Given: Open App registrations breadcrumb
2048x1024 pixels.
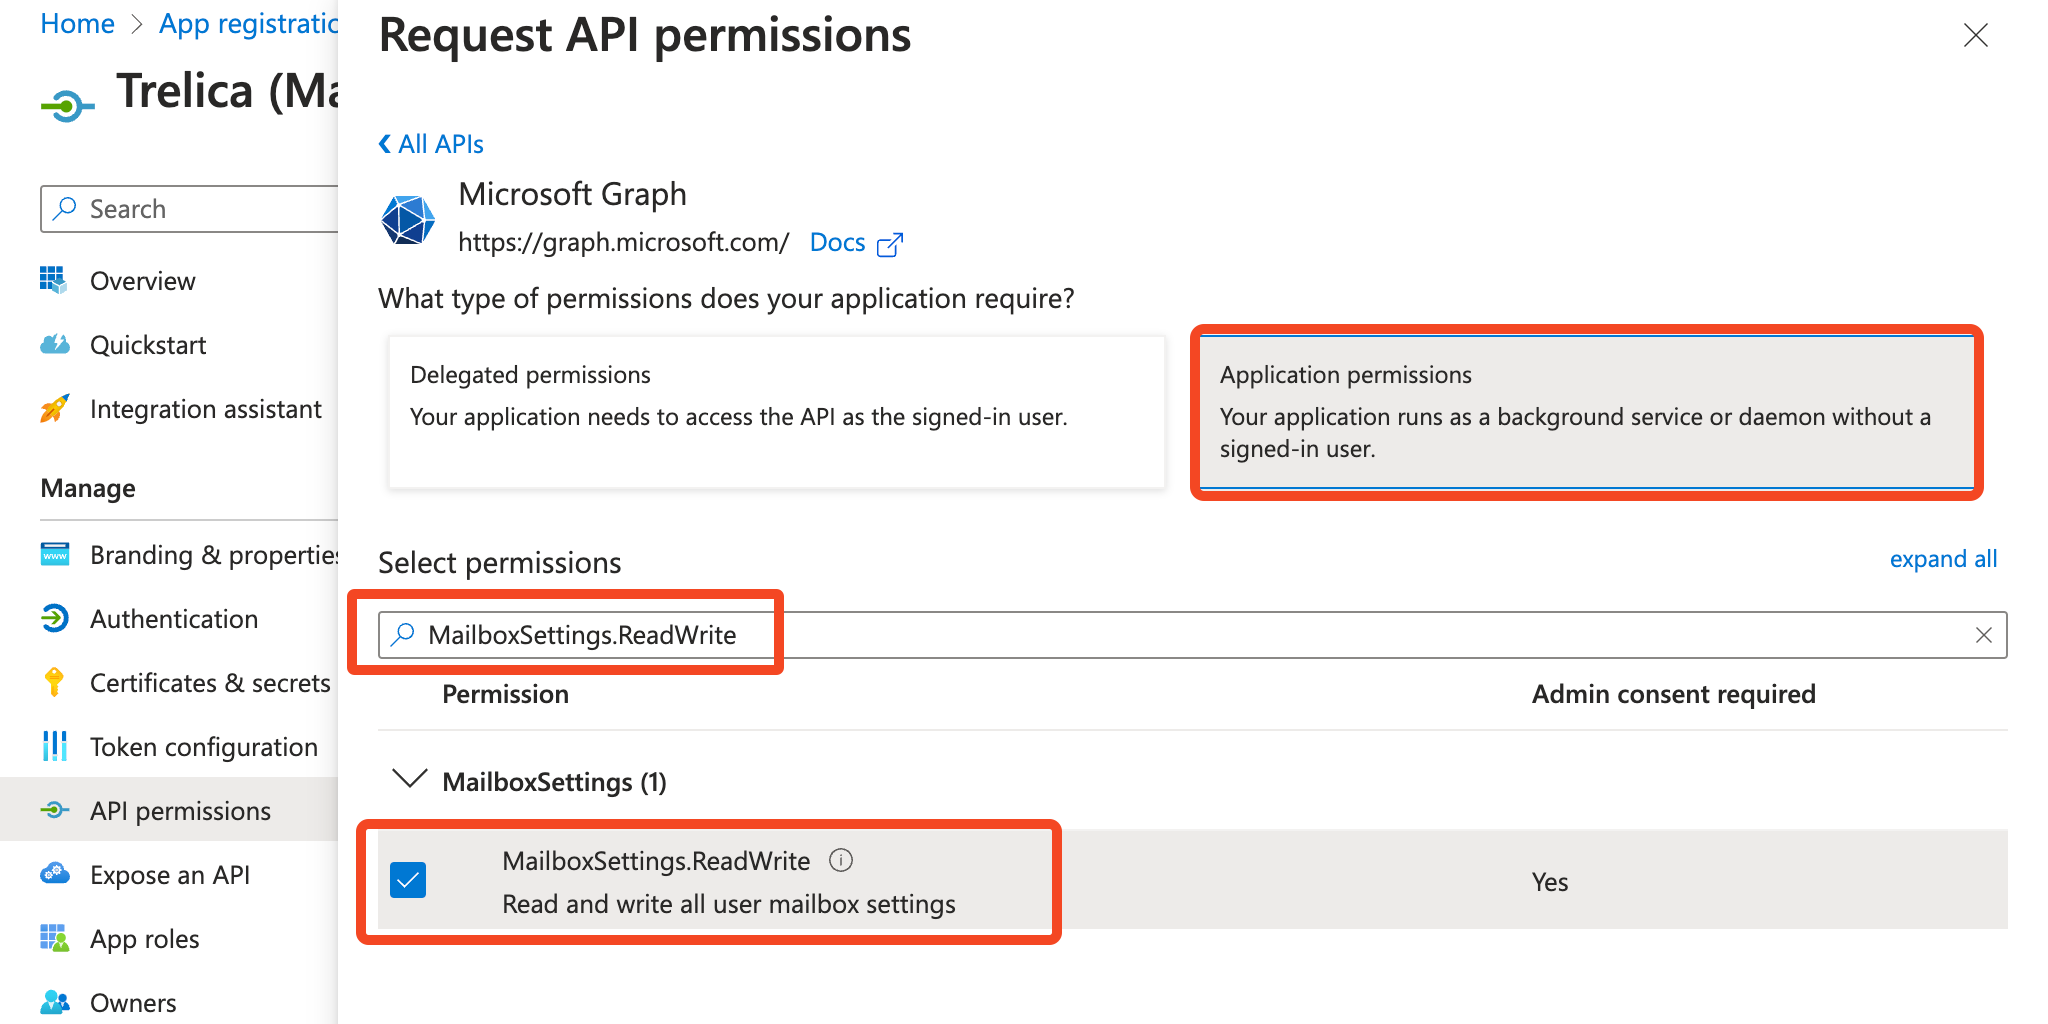Looking at the screenshot, I should pyautogui.click(x=249, y=24).
